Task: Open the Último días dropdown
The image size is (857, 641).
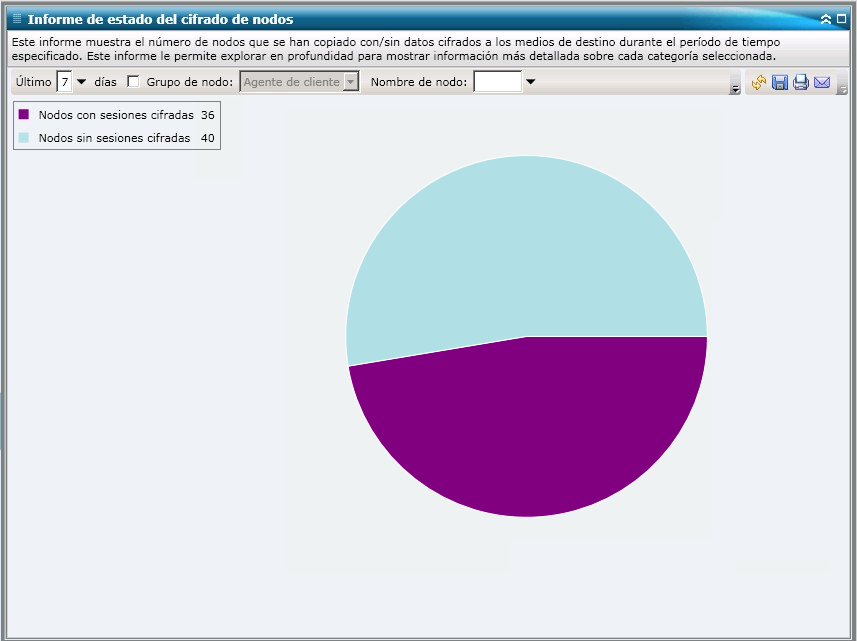Action: [x=80, y=83]
